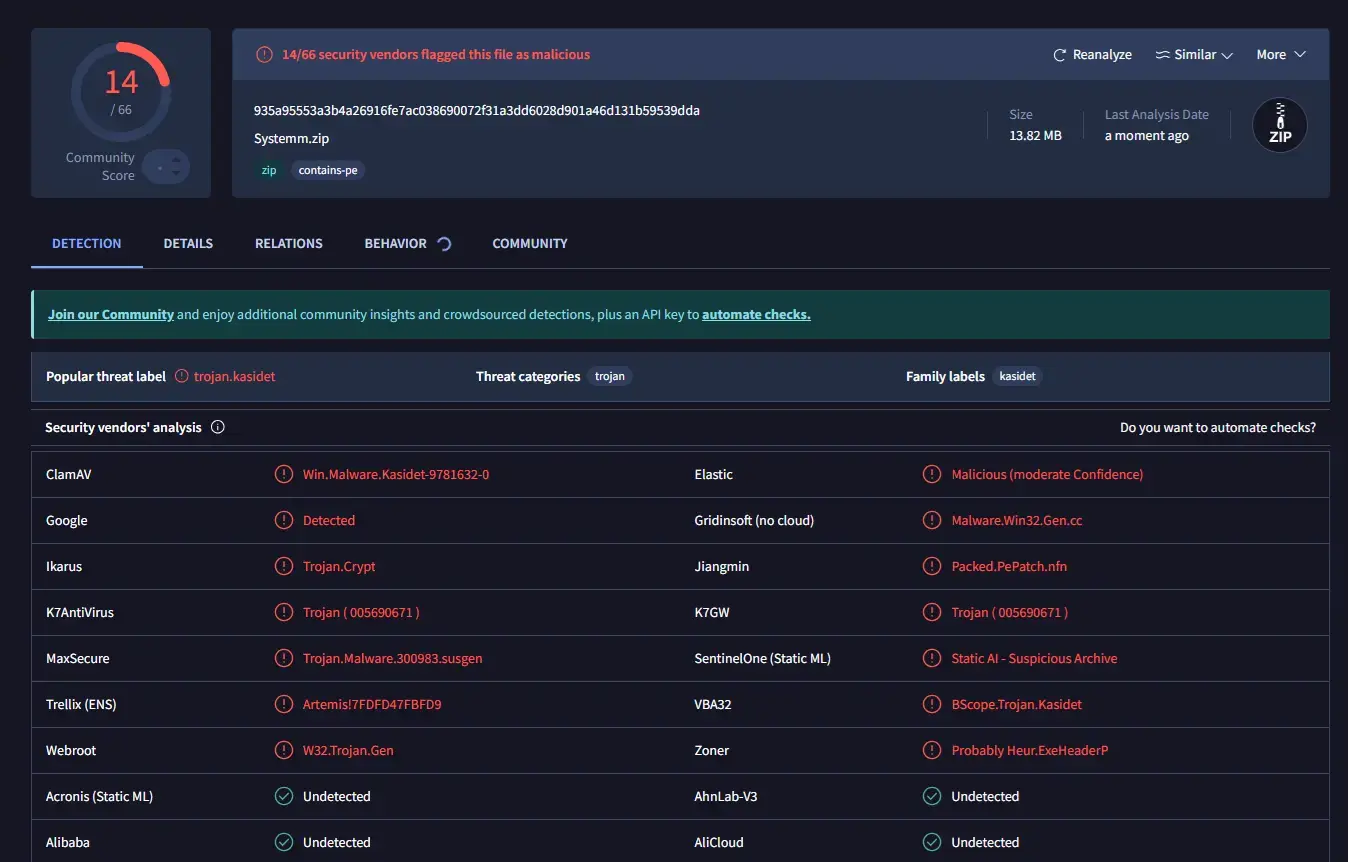The height and width of the screenshot is (862, 1348).
Task: Click Malicious (moderate Confidence) result
Action: 1047,474
